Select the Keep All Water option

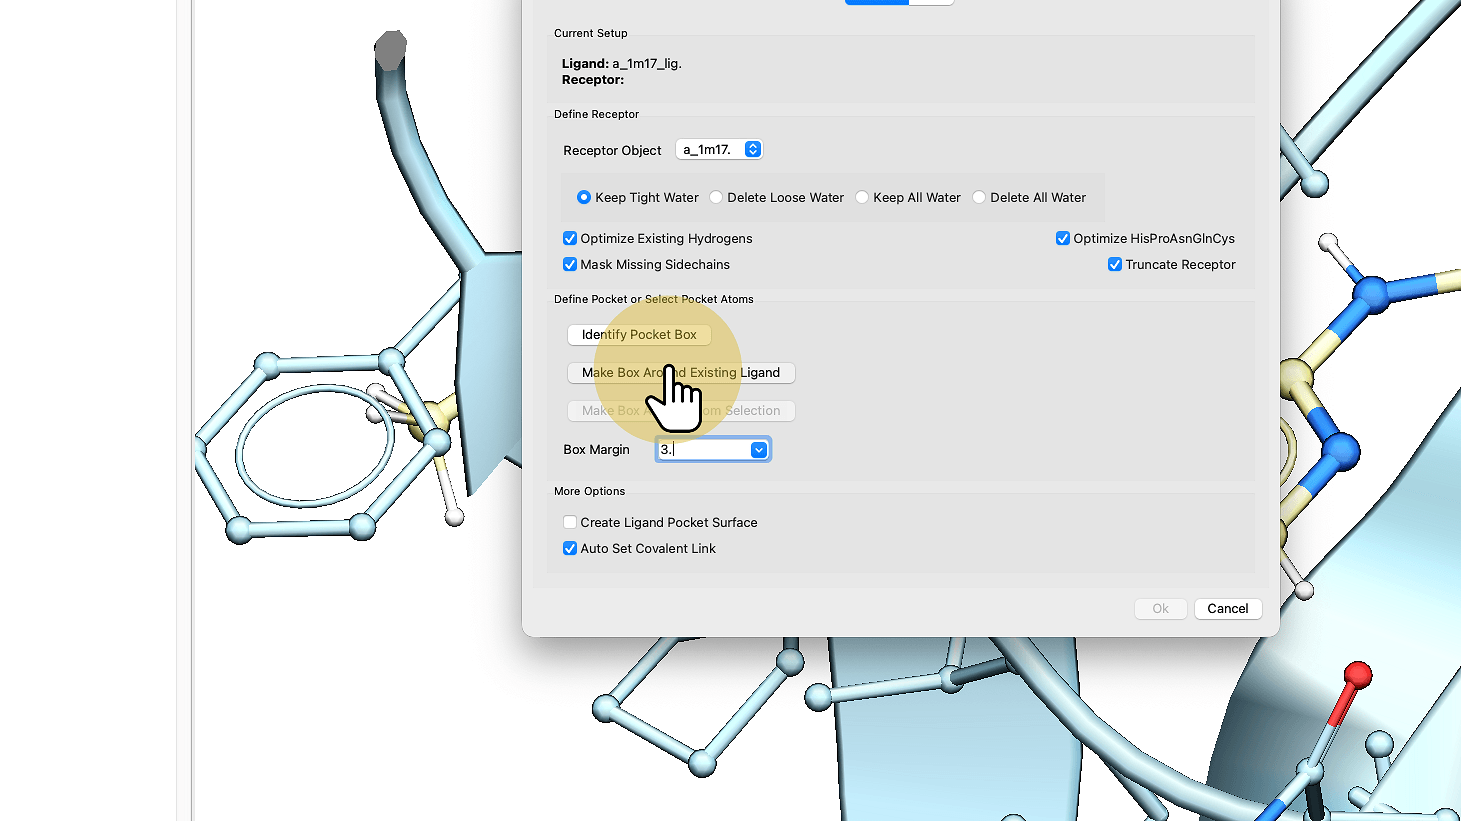[x=862, y=198]
